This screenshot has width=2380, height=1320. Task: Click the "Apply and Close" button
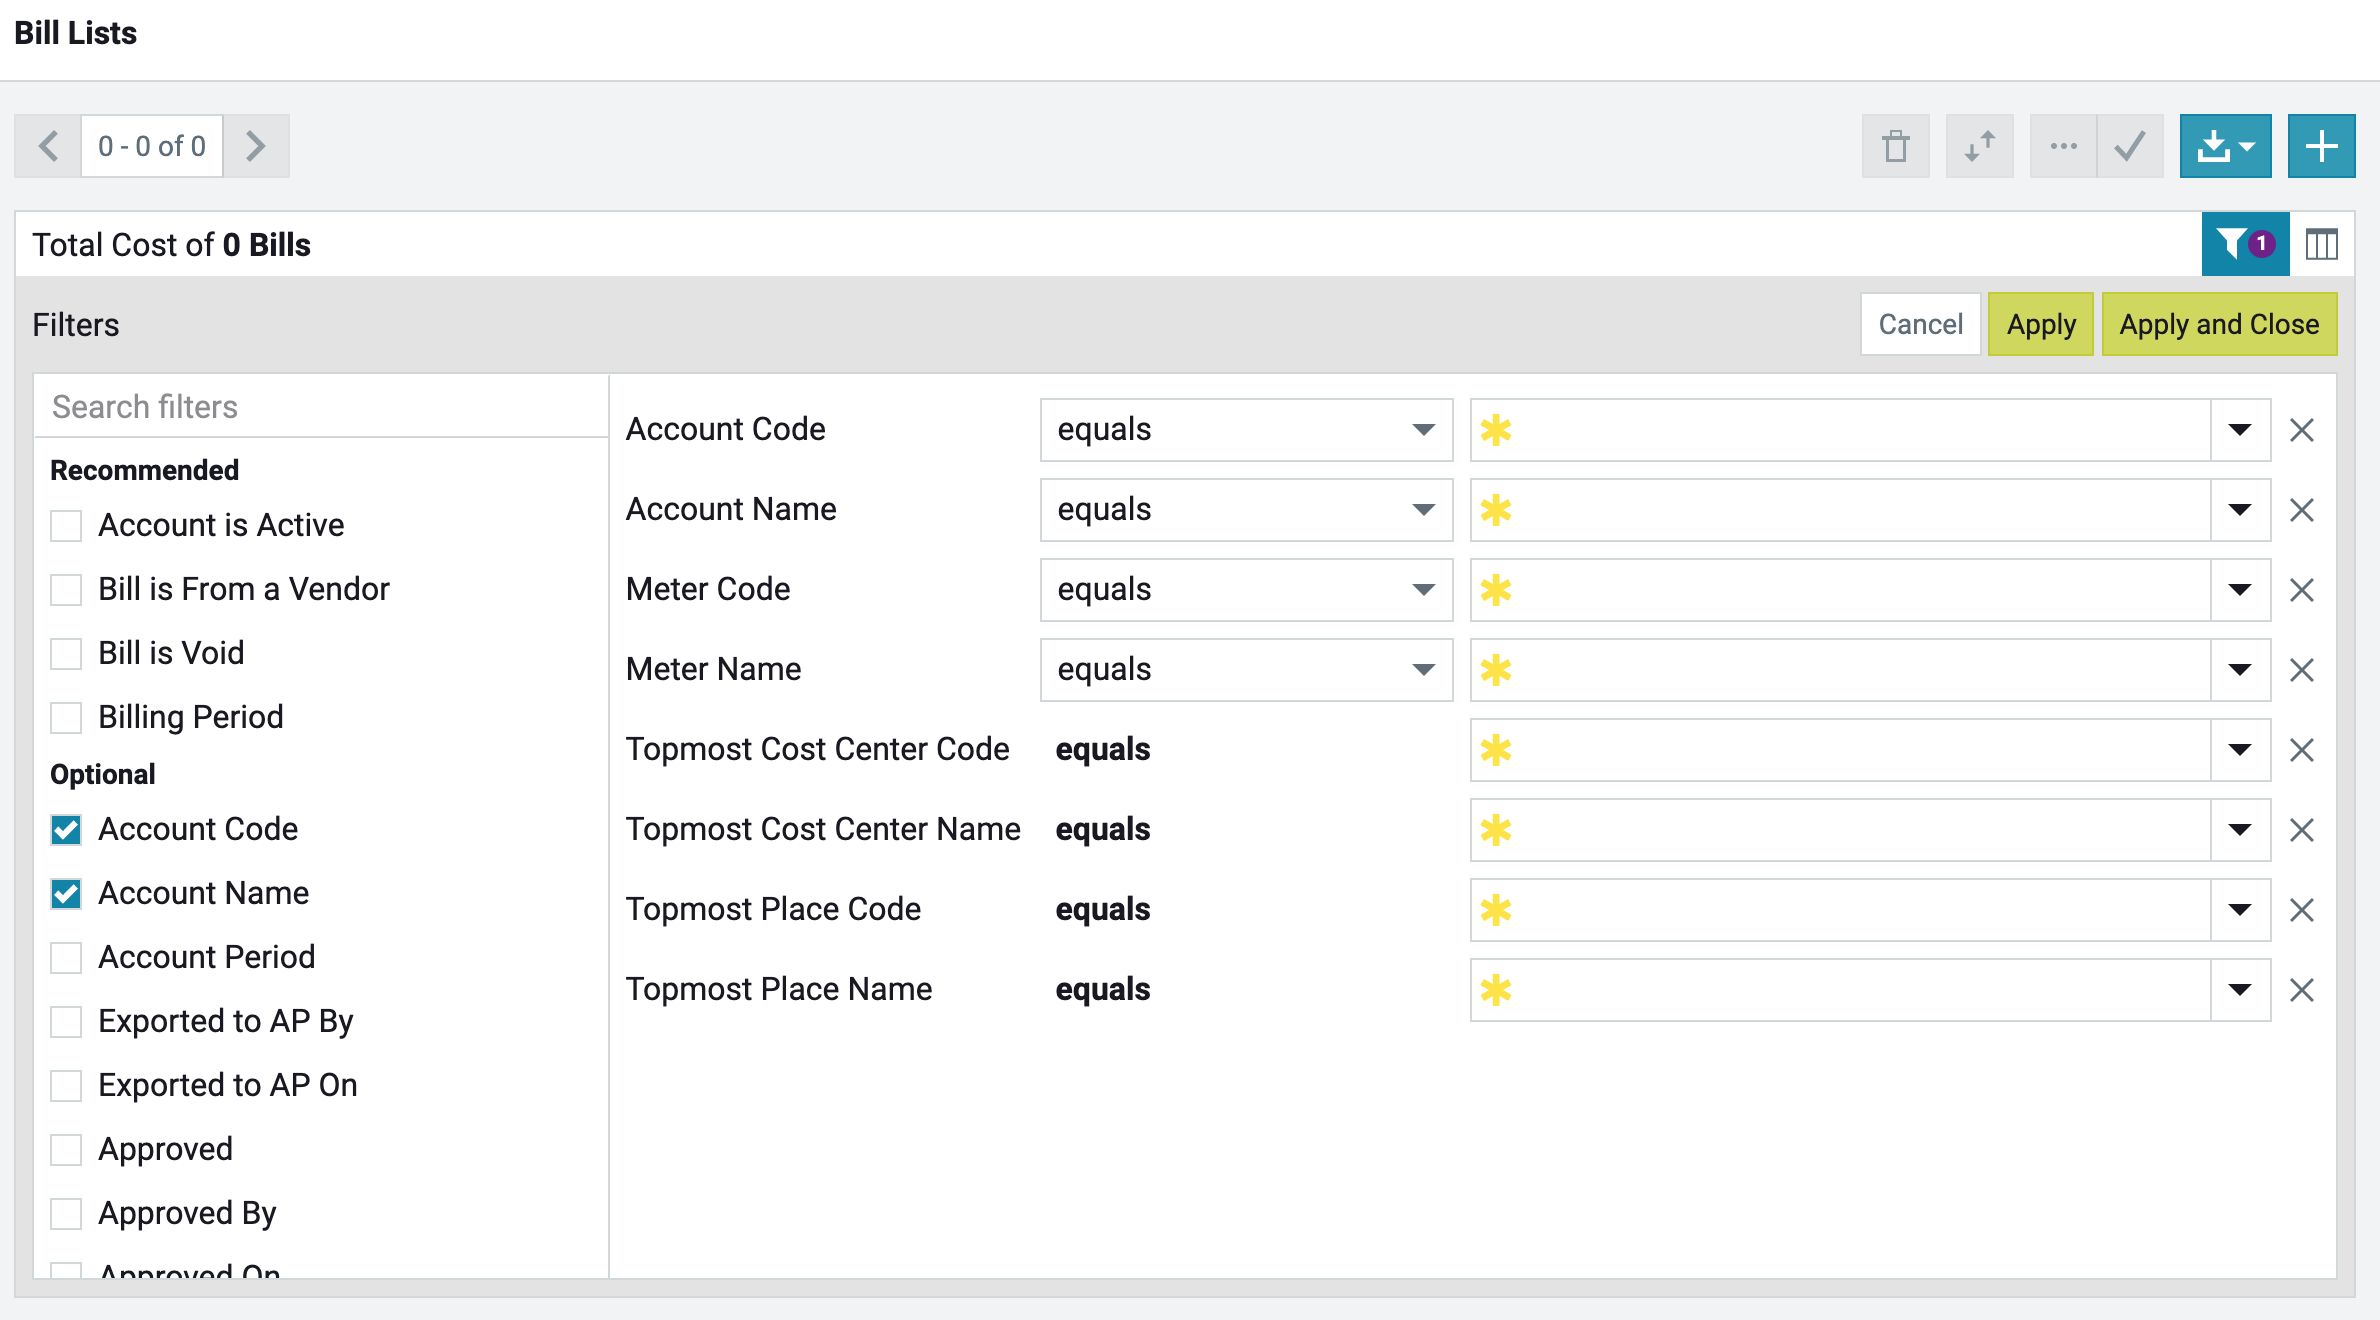2219,324
